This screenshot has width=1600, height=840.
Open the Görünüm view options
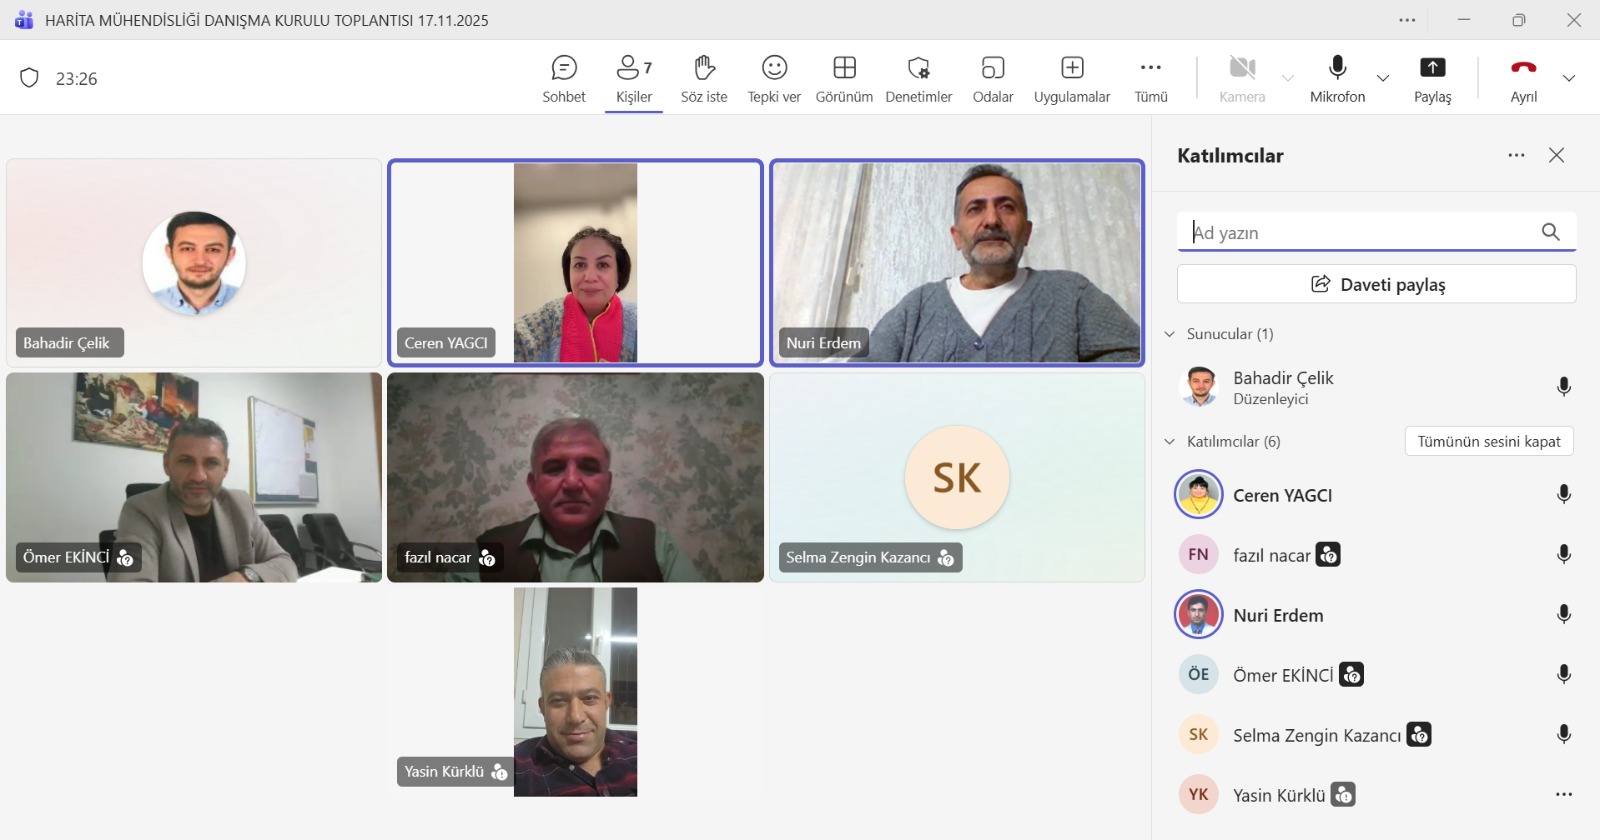tap(844, 78)
